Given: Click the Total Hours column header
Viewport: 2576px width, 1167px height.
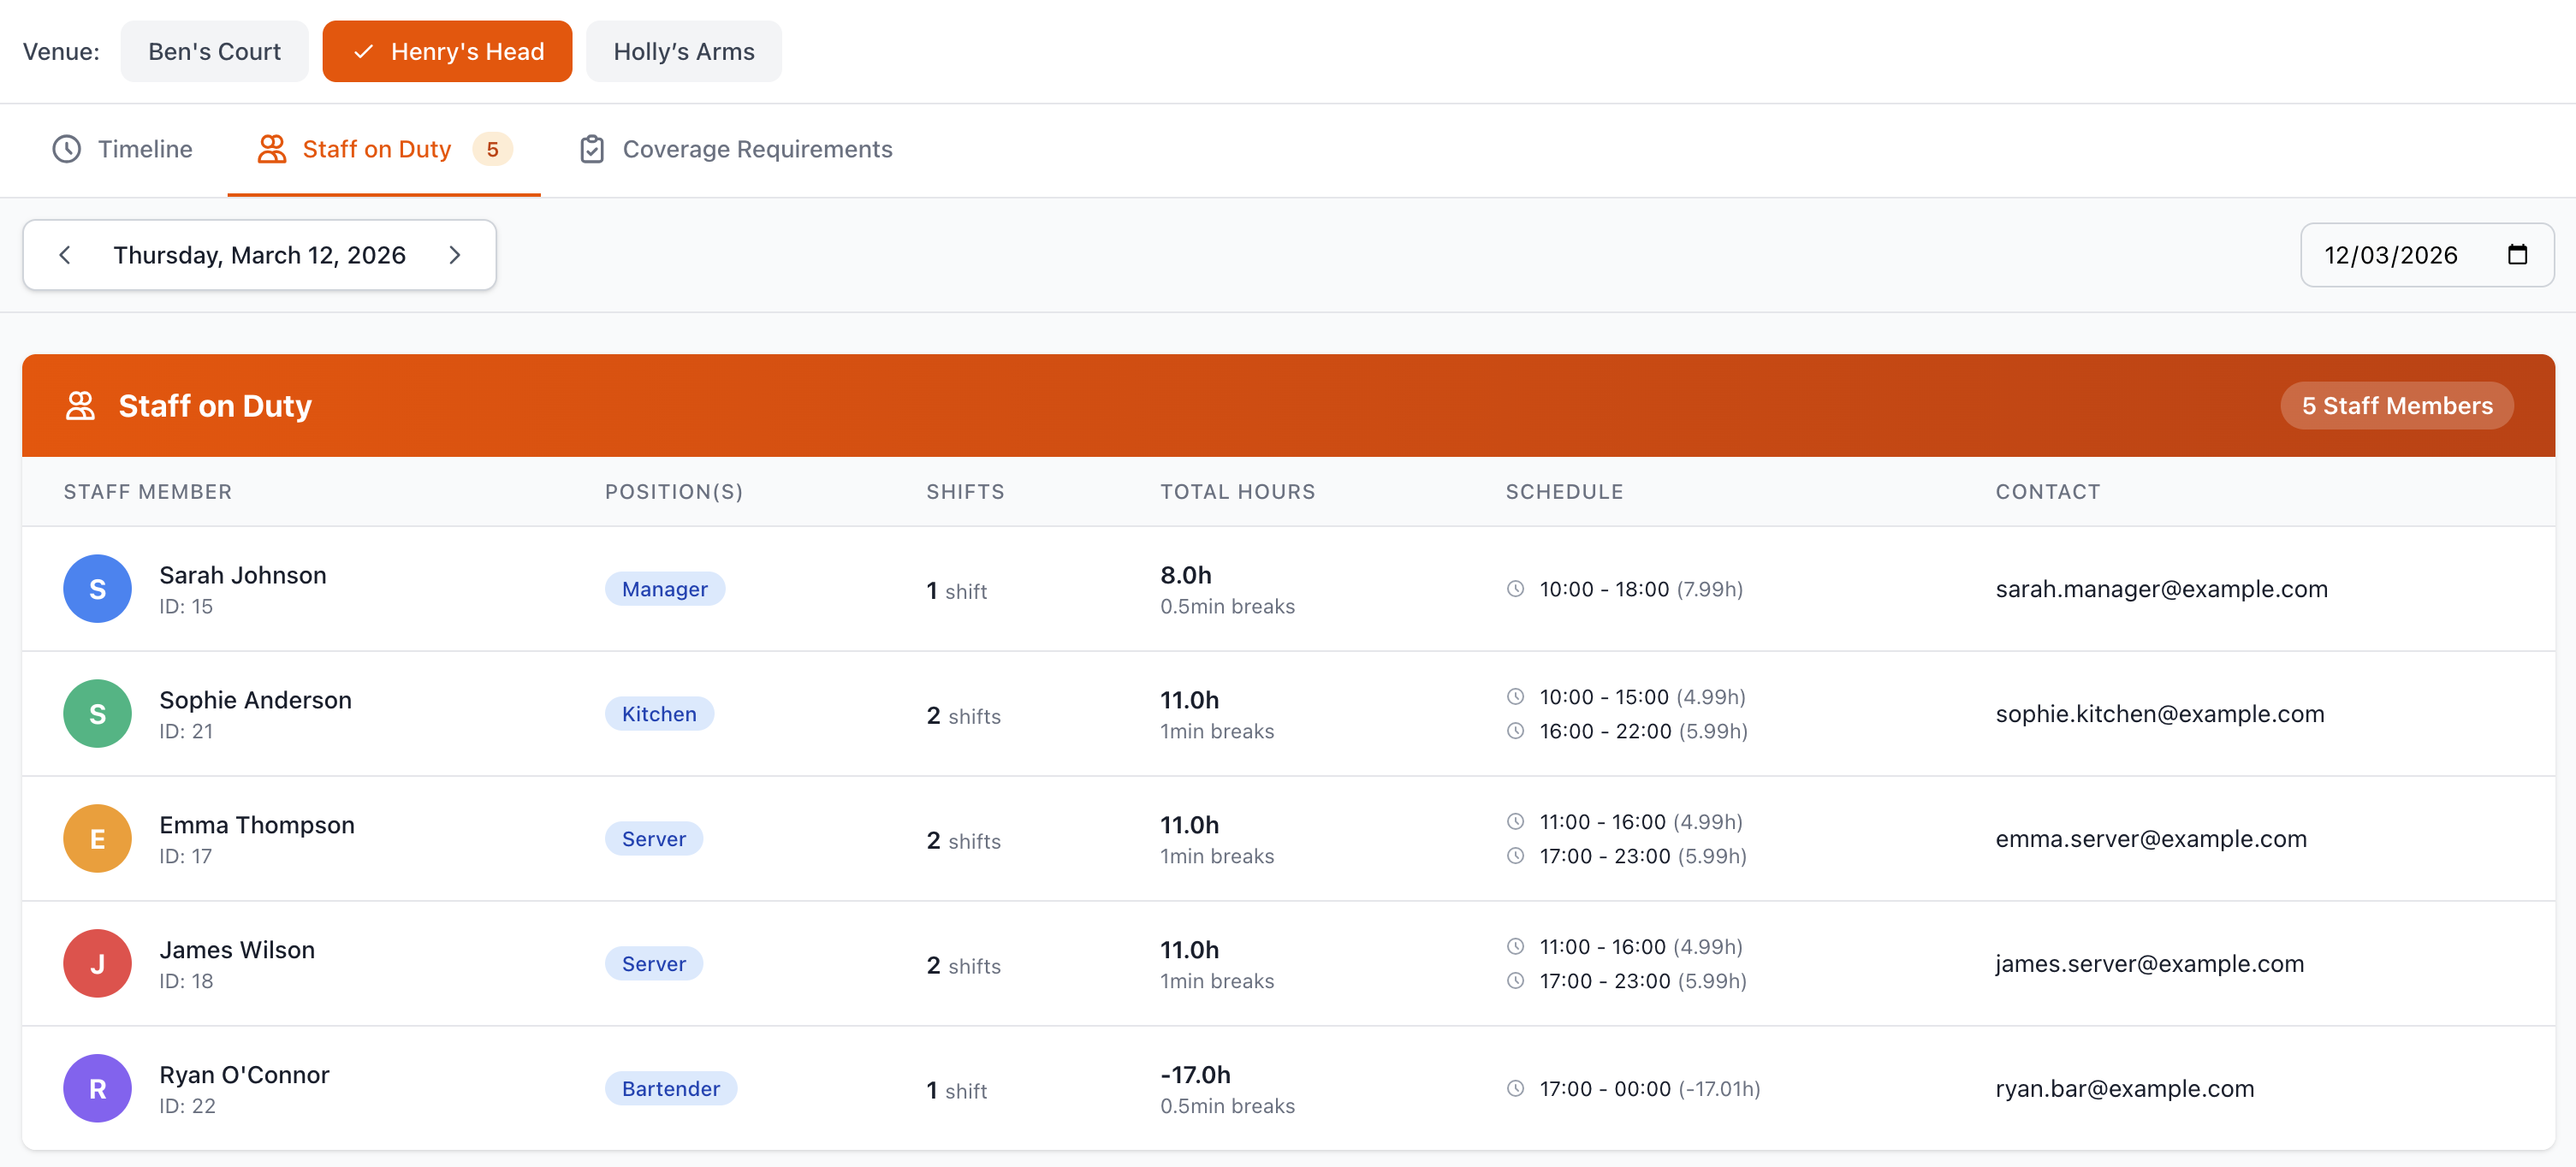Looking at the screenshot, I should (x=1237, y=492).
